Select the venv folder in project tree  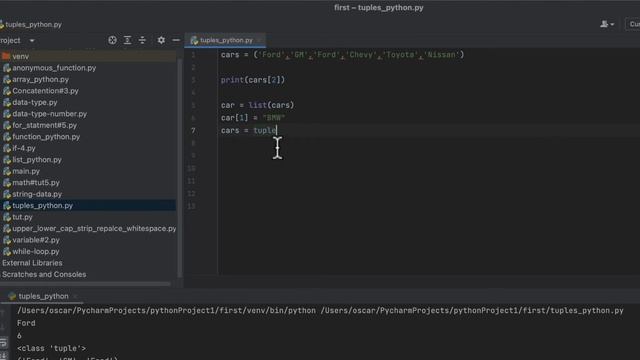pyautogui.click(x=20, y=56)
